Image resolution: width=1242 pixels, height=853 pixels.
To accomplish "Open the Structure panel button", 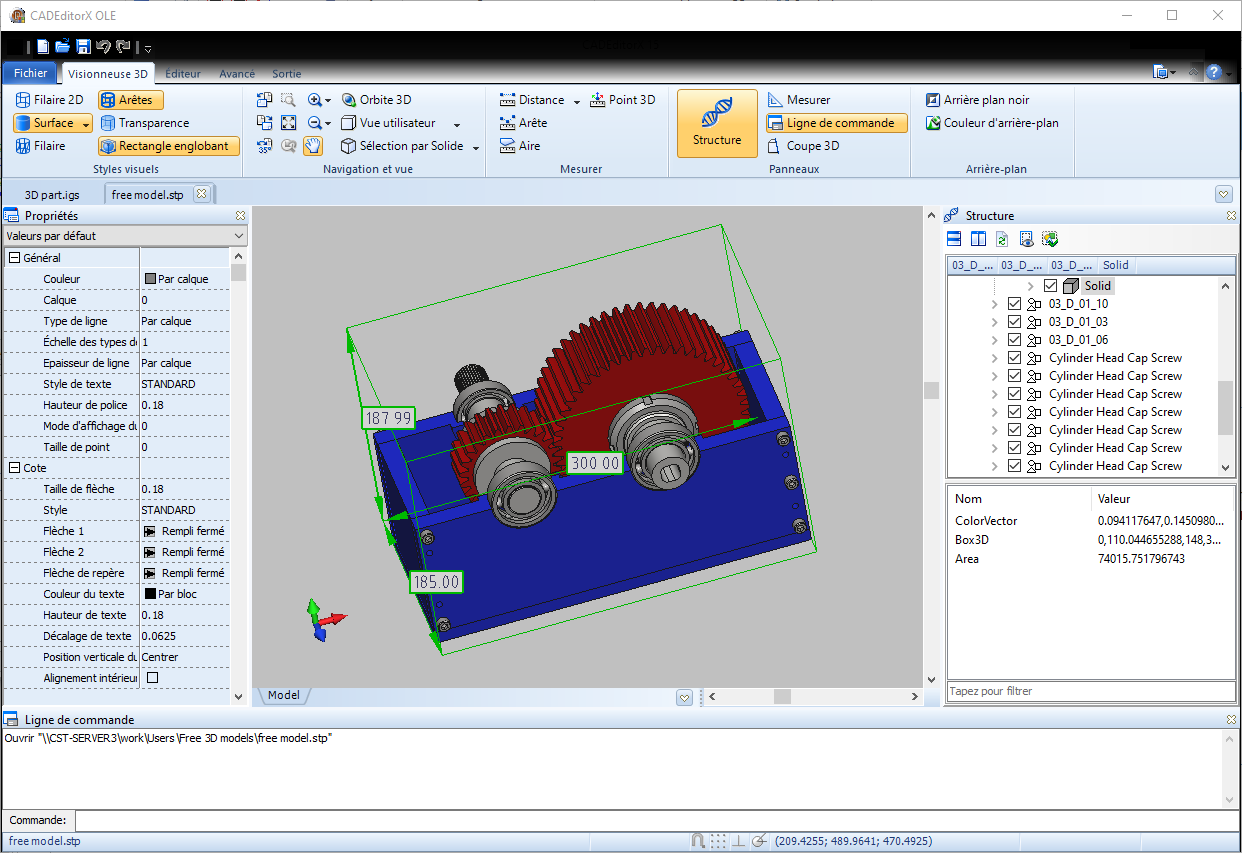I will click(x=716, y=123).
